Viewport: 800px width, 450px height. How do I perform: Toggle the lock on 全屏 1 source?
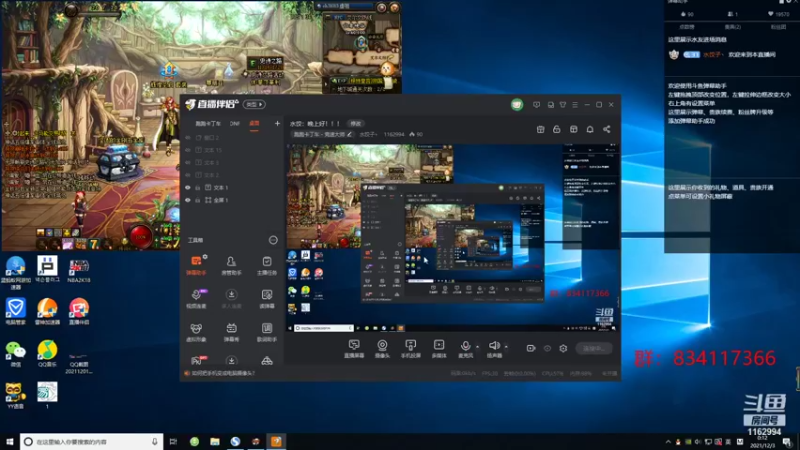coord(198,200)
